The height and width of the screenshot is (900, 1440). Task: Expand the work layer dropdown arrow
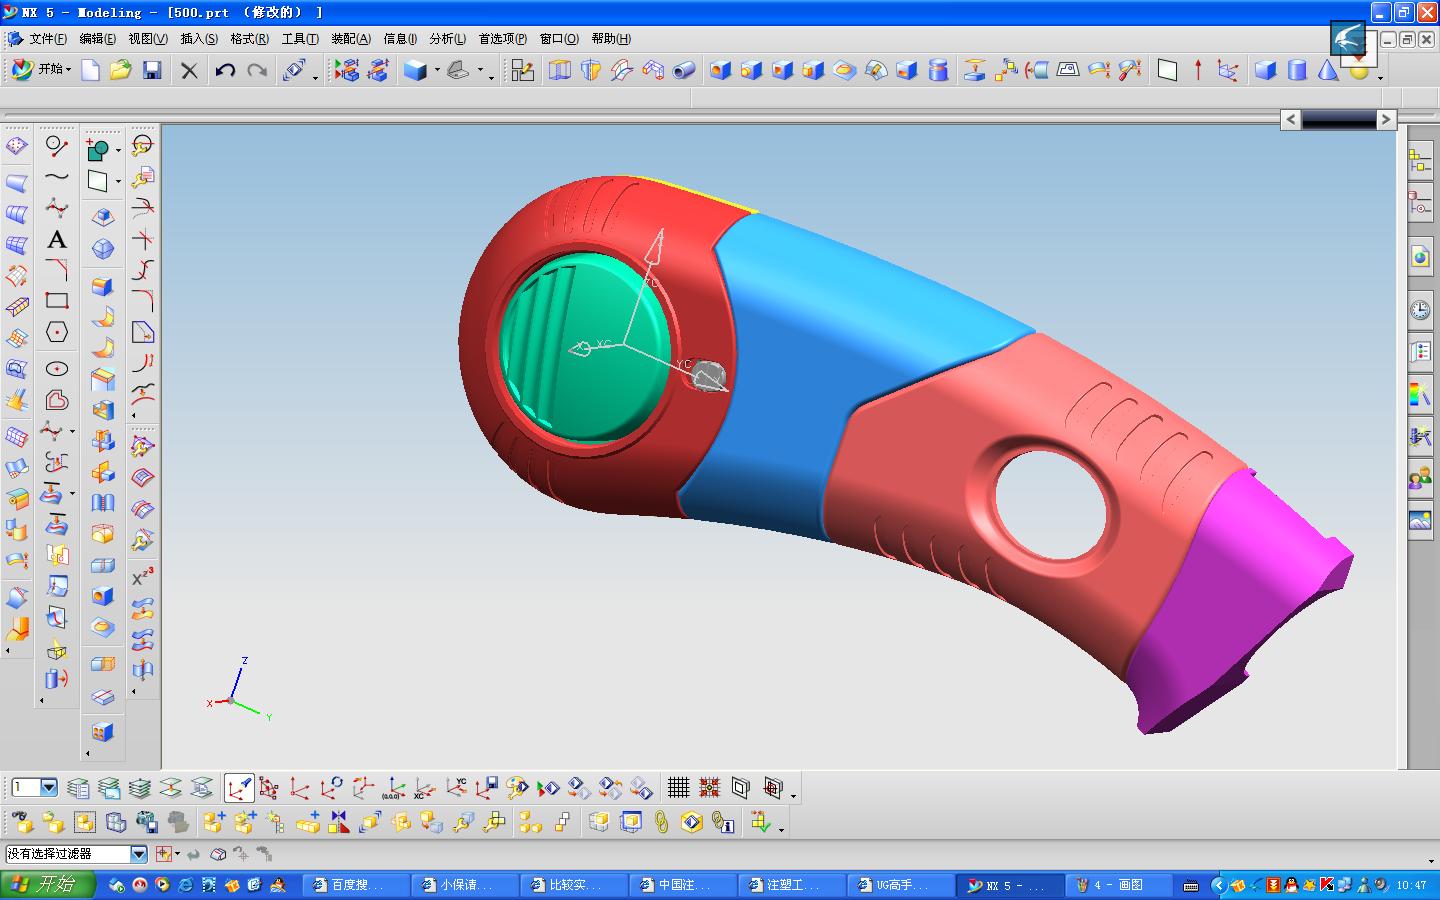[48, 788]
